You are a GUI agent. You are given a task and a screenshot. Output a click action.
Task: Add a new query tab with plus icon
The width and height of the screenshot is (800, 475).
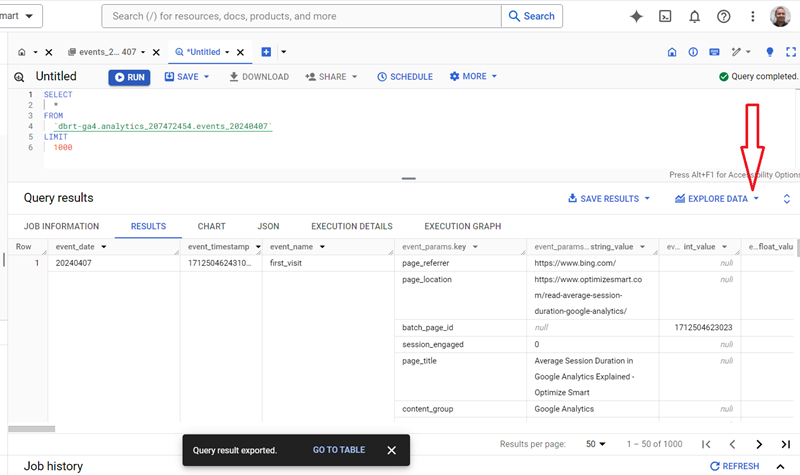coord(266,52)
